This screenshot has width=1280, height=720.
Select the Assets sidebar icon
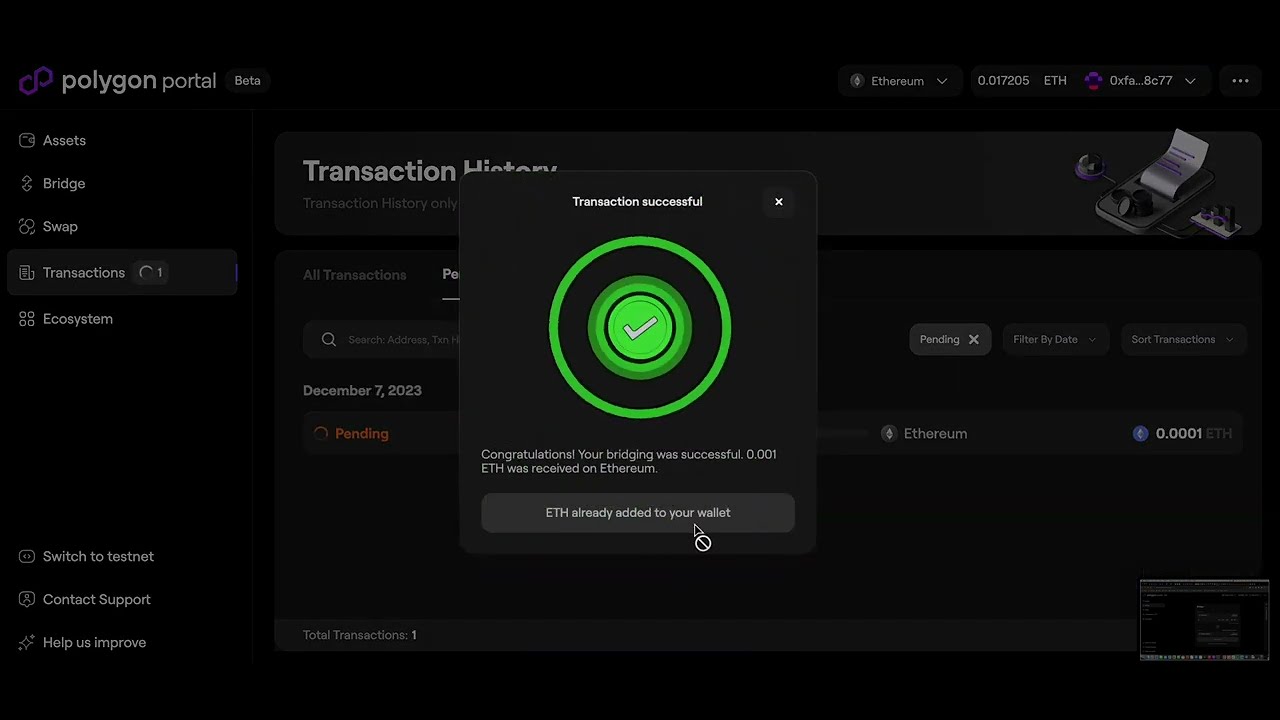[27, 140]
